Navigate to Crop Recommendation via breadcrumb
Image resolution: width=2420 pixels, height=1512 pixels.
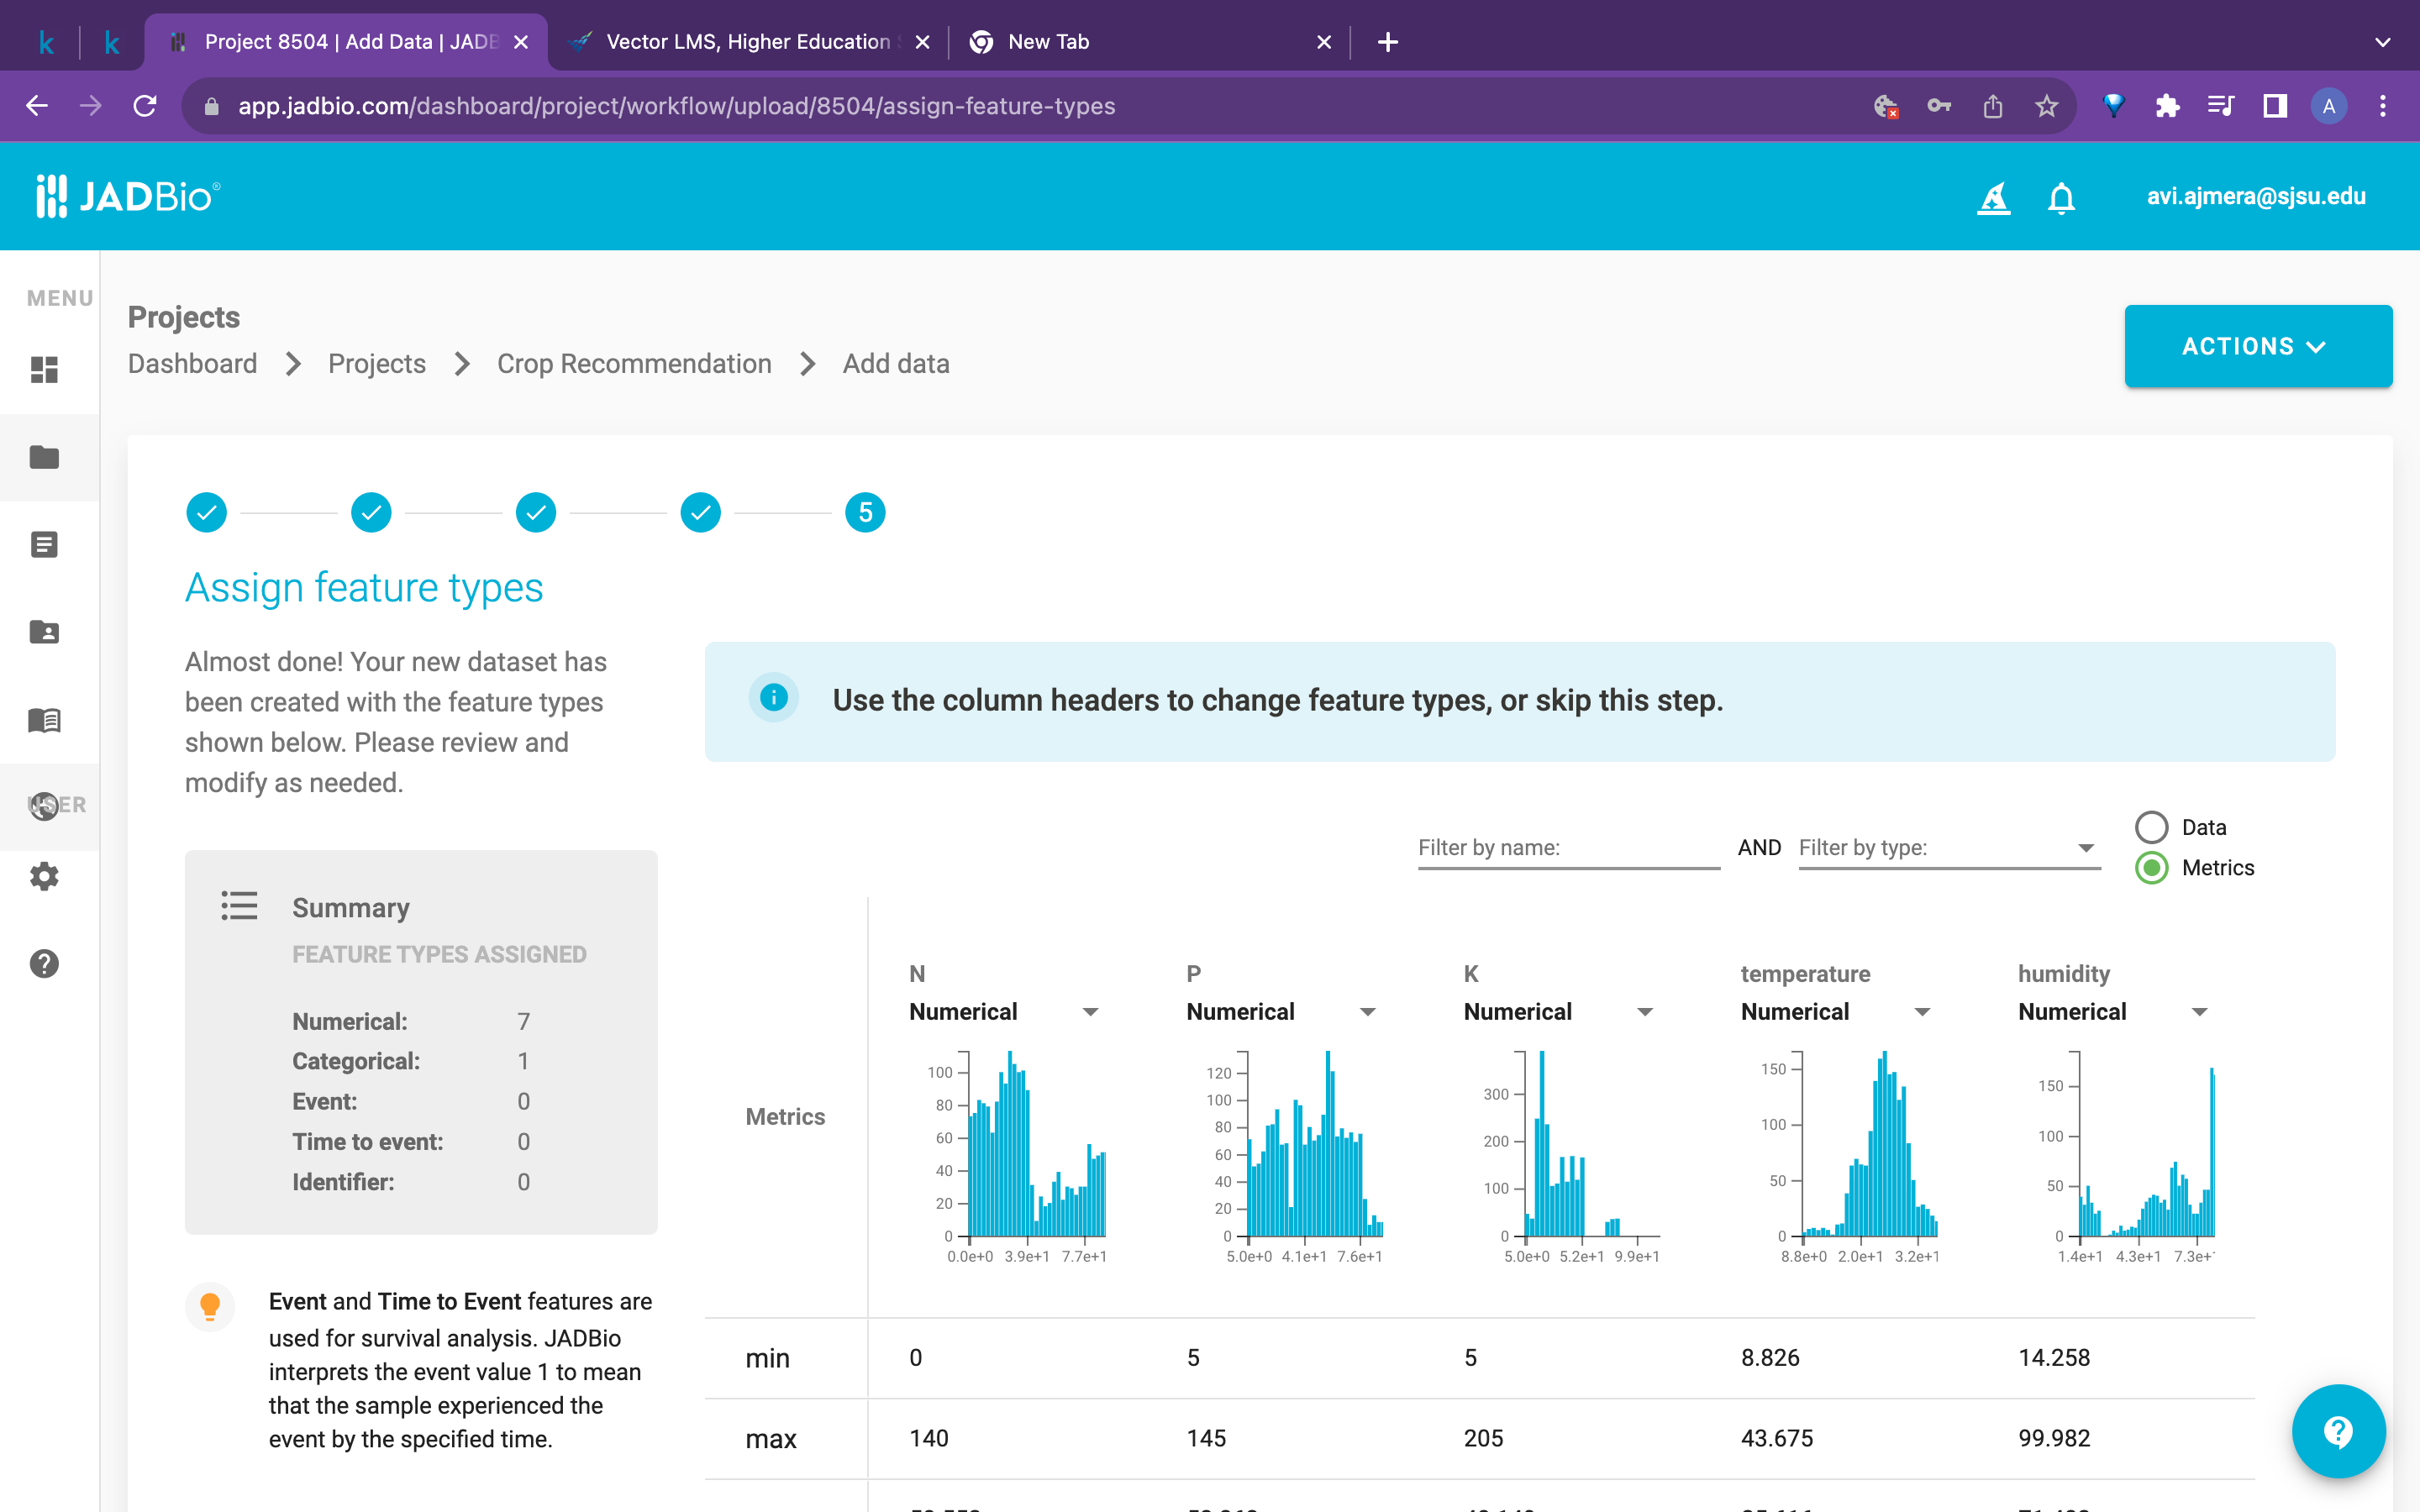635,363
